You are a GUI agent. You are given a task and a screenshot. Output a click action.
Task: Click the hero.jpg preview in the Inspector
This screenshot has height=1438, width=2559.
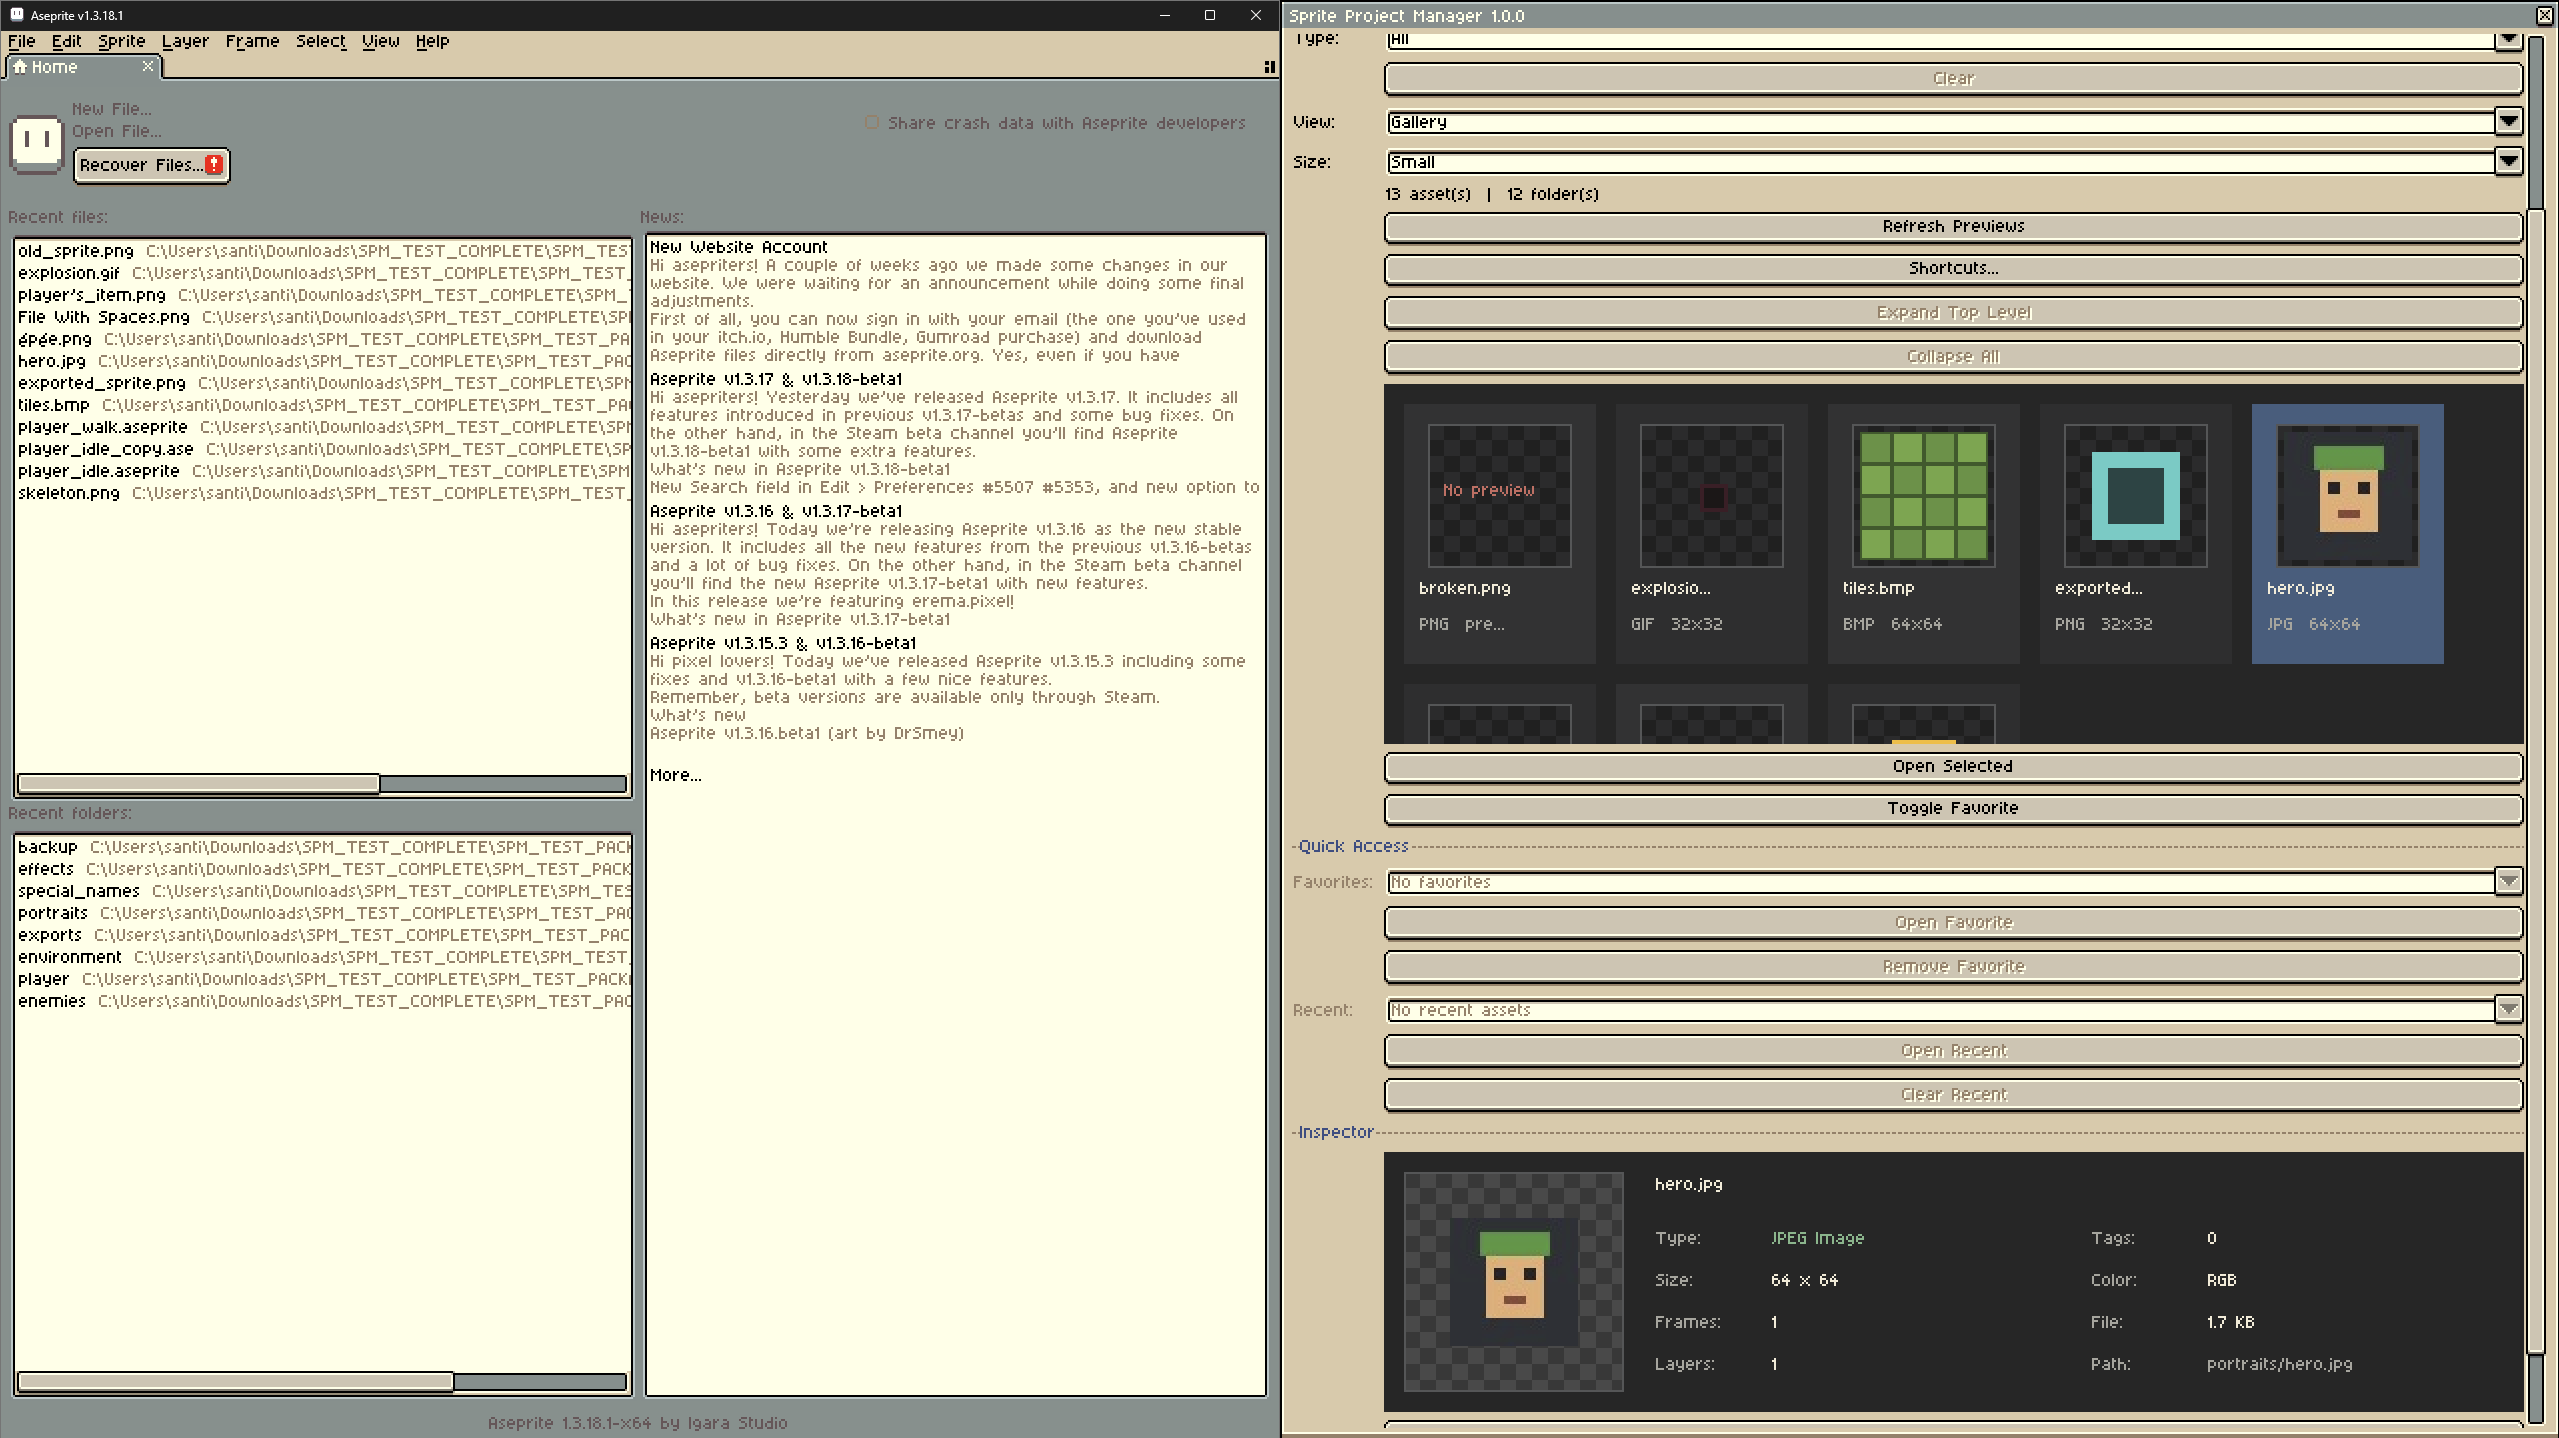click(1514, 1282)
